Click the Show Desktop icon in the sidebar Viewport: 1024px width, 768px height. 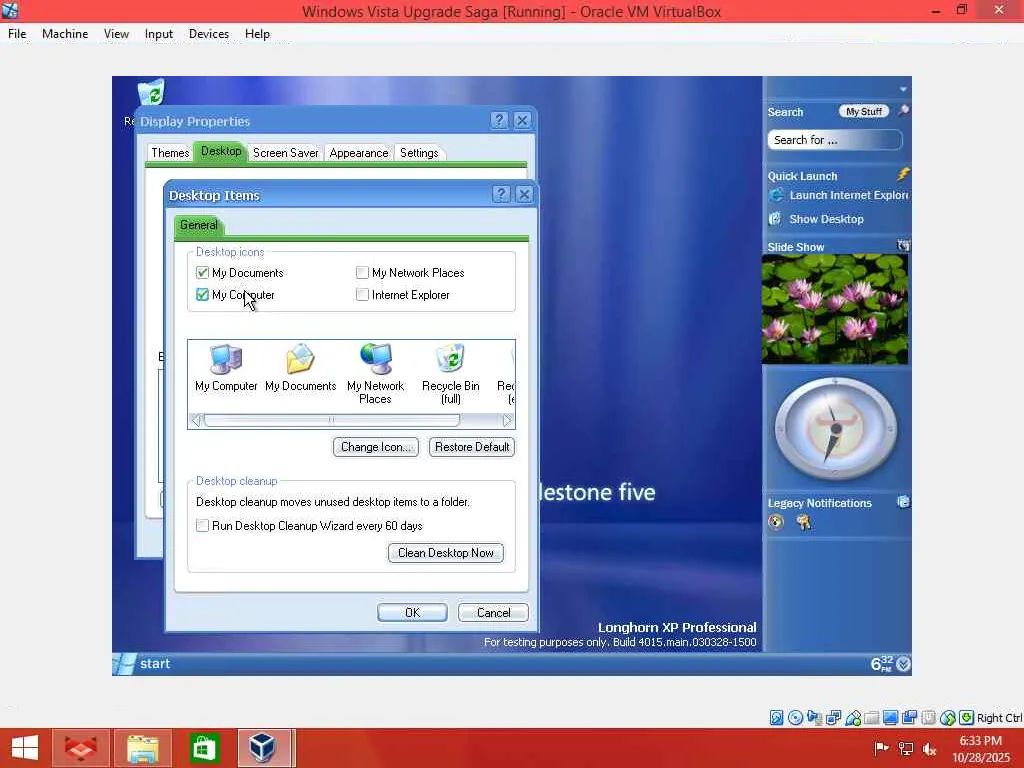point(776,219)
